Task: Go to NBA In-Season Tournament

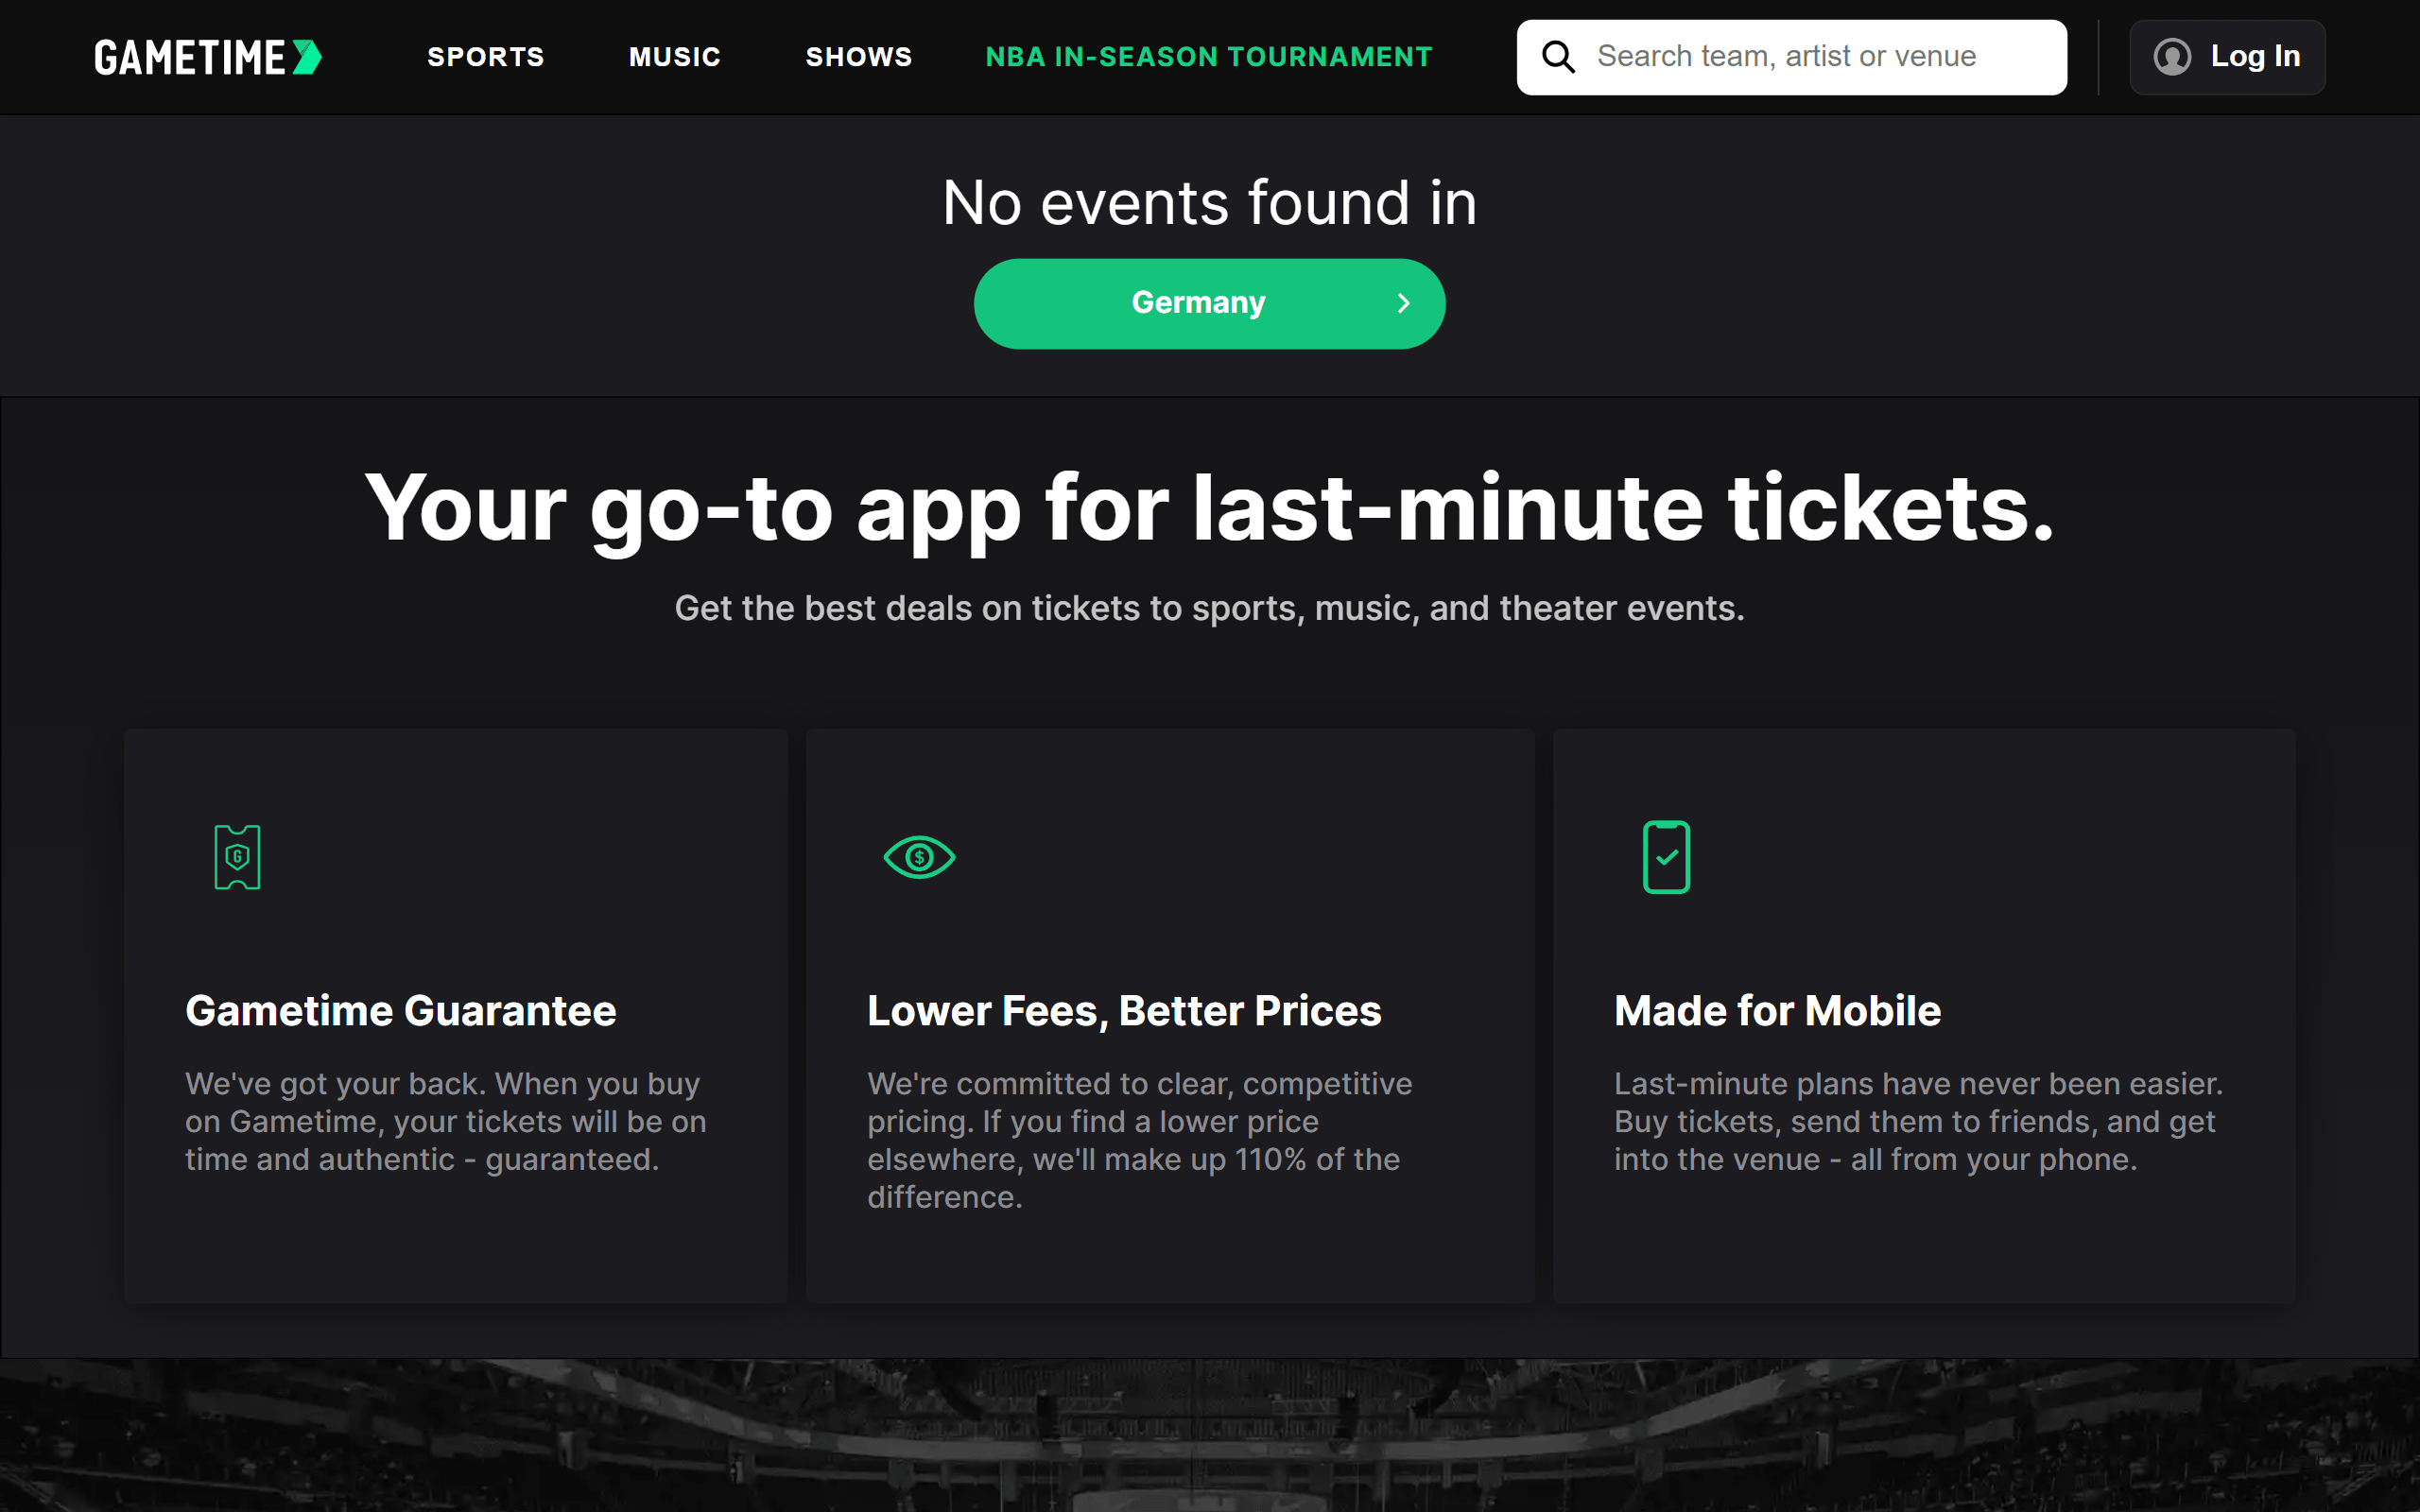Action: 1209,57
